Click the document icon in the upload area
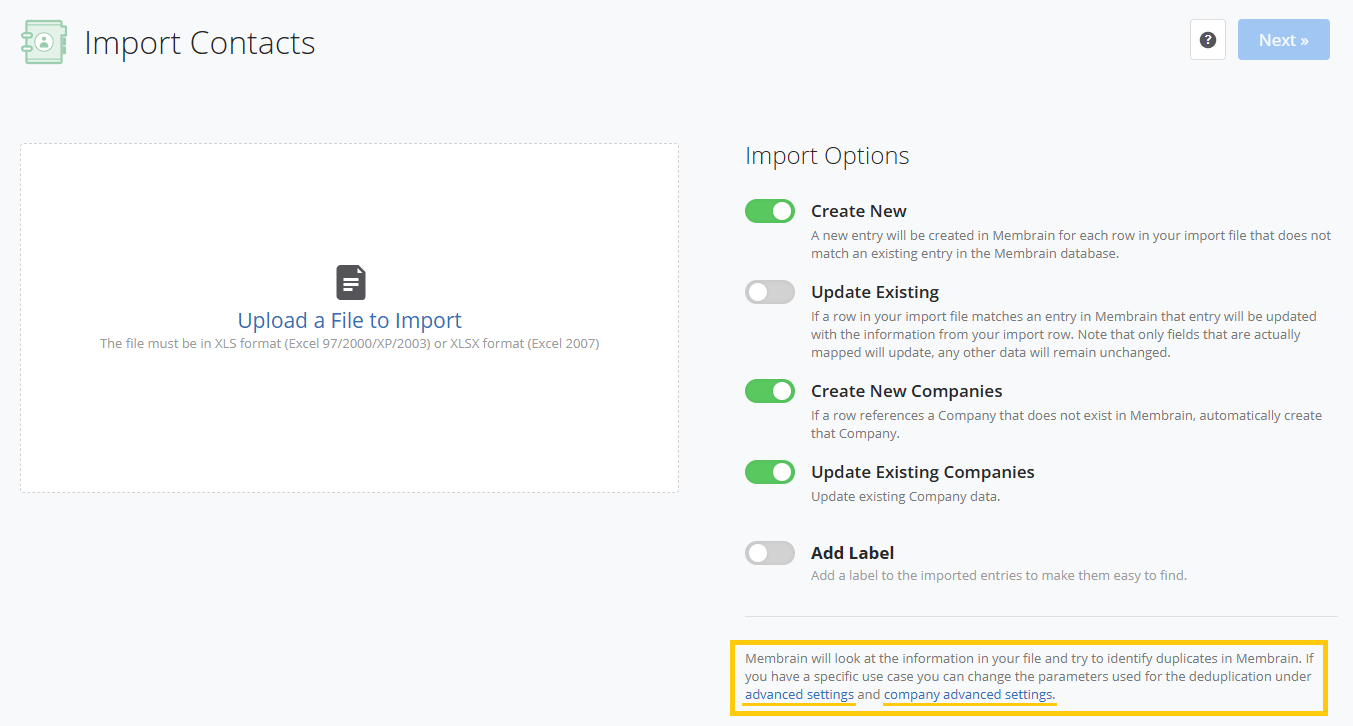Screen dimensions: 1353x726 (x=350, y=283)
